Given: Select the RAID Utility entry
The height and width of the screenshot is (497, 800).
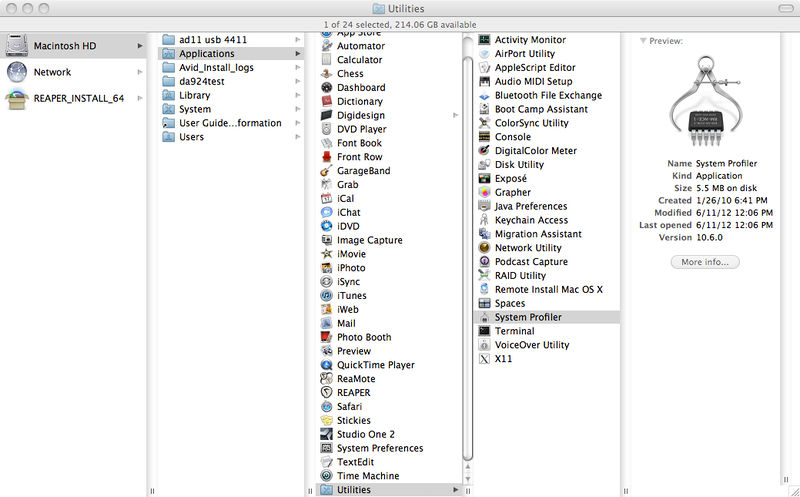Looking at the screenshot, I should pos(520,276).
